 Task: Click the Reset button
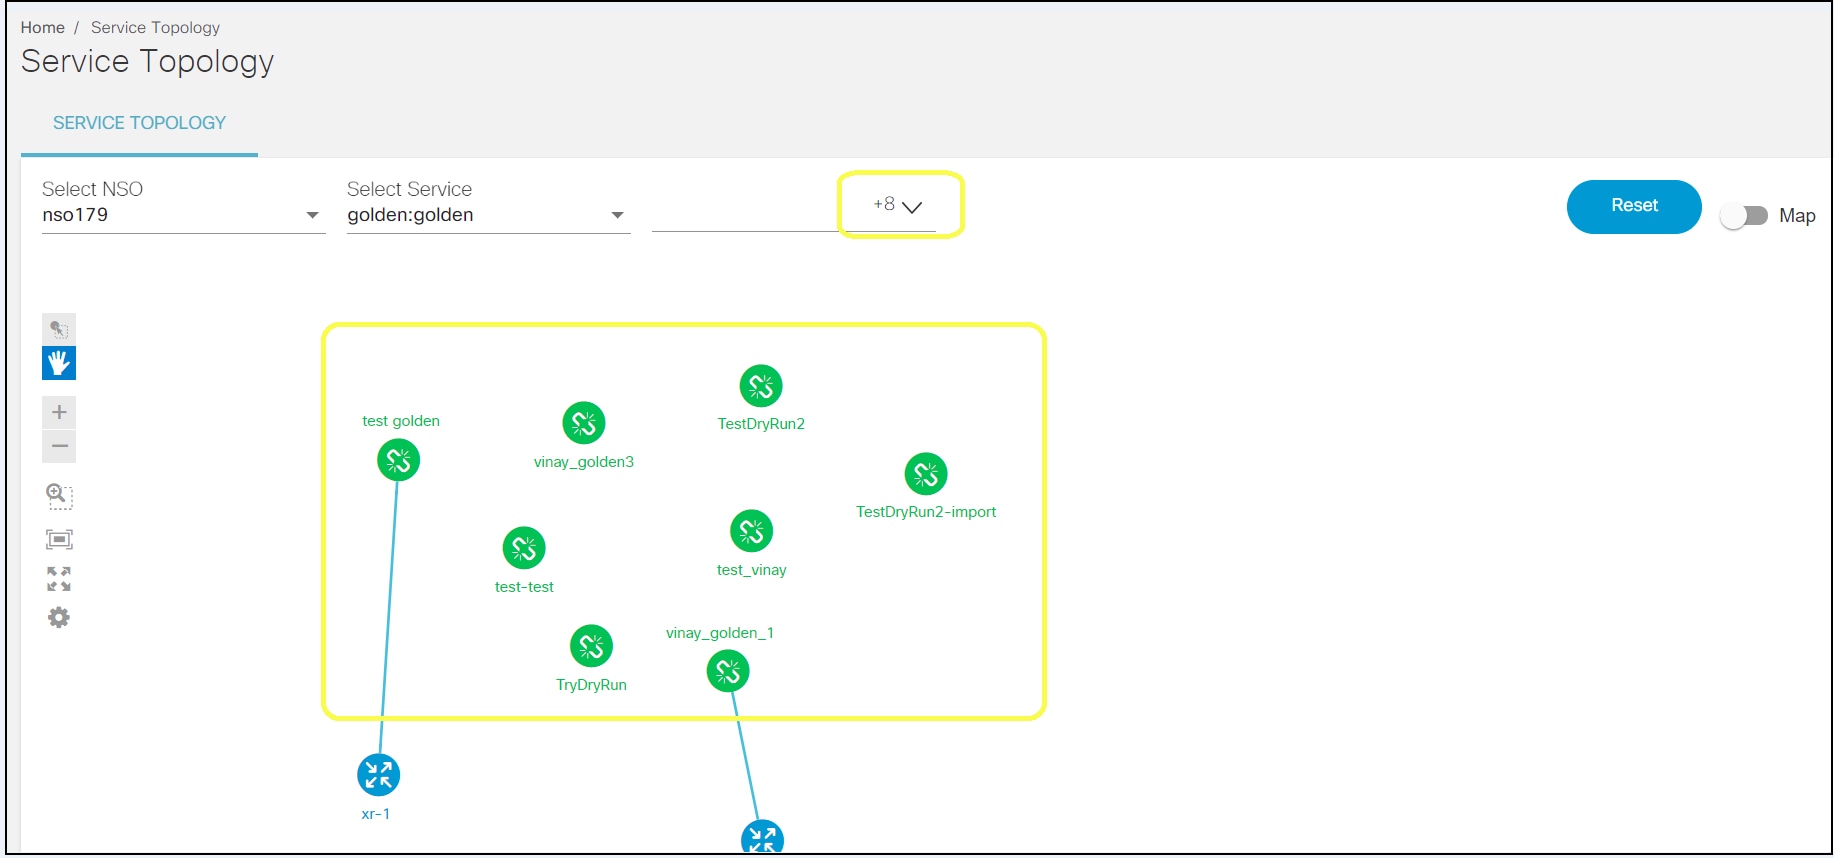pyautogui.click(x=1634, y=206)
